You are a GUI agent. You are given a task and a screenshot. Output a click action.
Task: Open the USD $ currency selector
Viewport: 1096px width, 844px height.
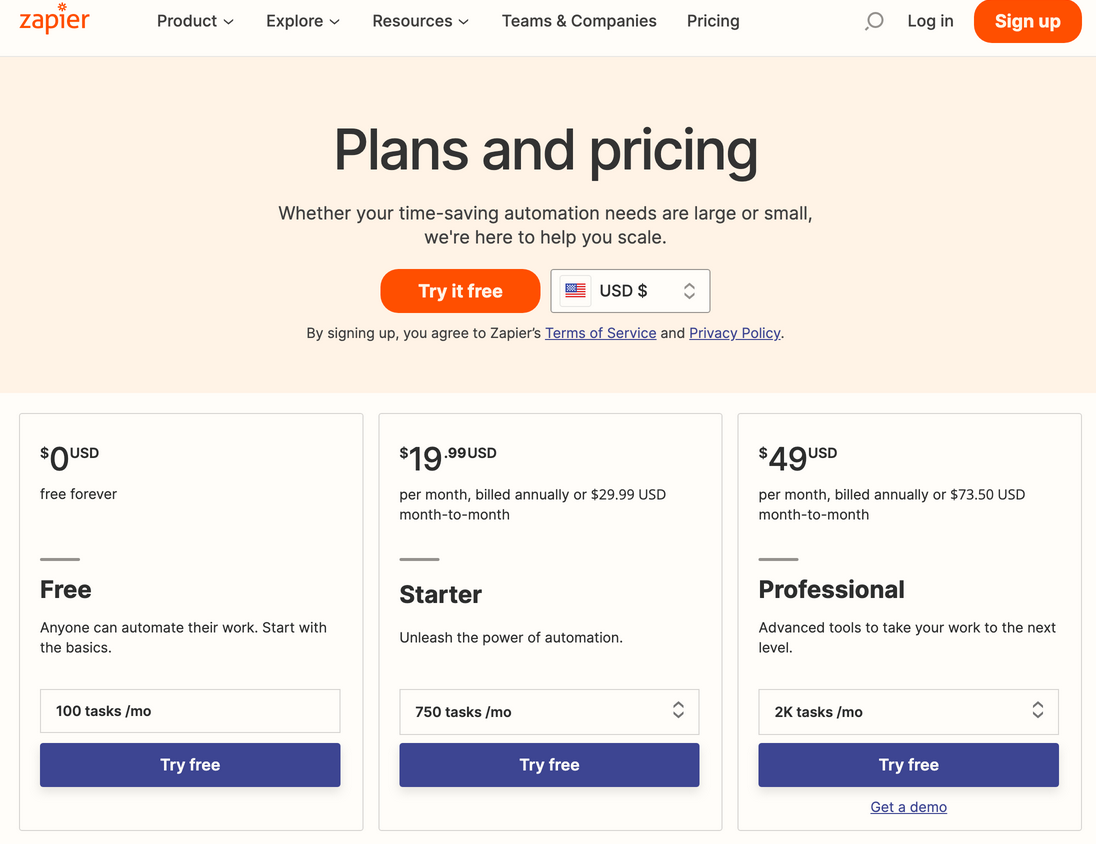pos(630,291)
